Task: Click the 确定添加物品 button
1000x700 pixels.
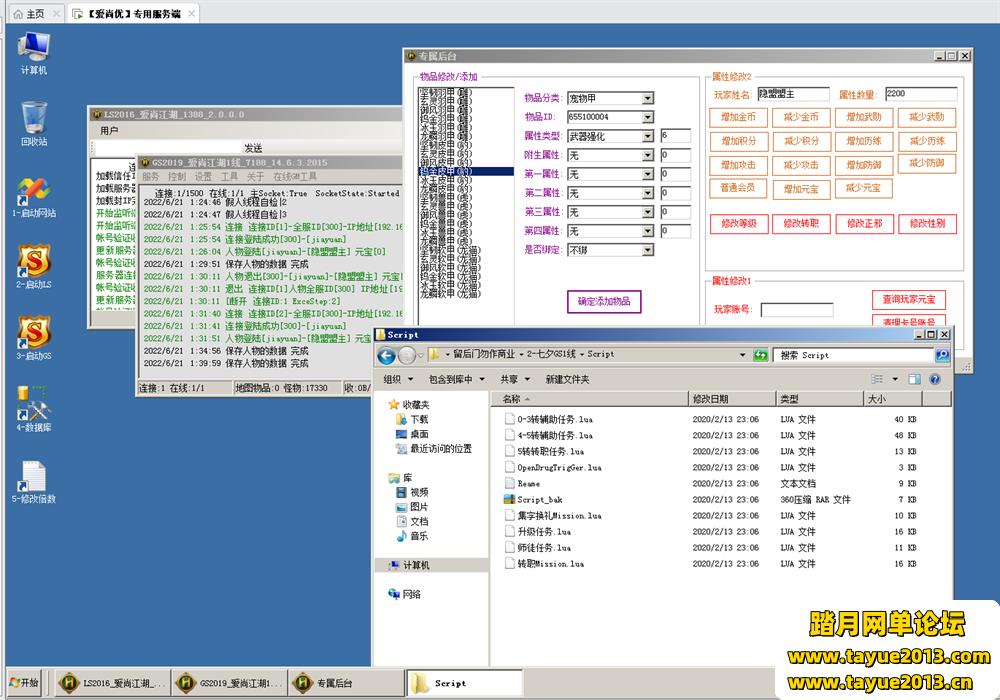Action: [x=604, y=302]
